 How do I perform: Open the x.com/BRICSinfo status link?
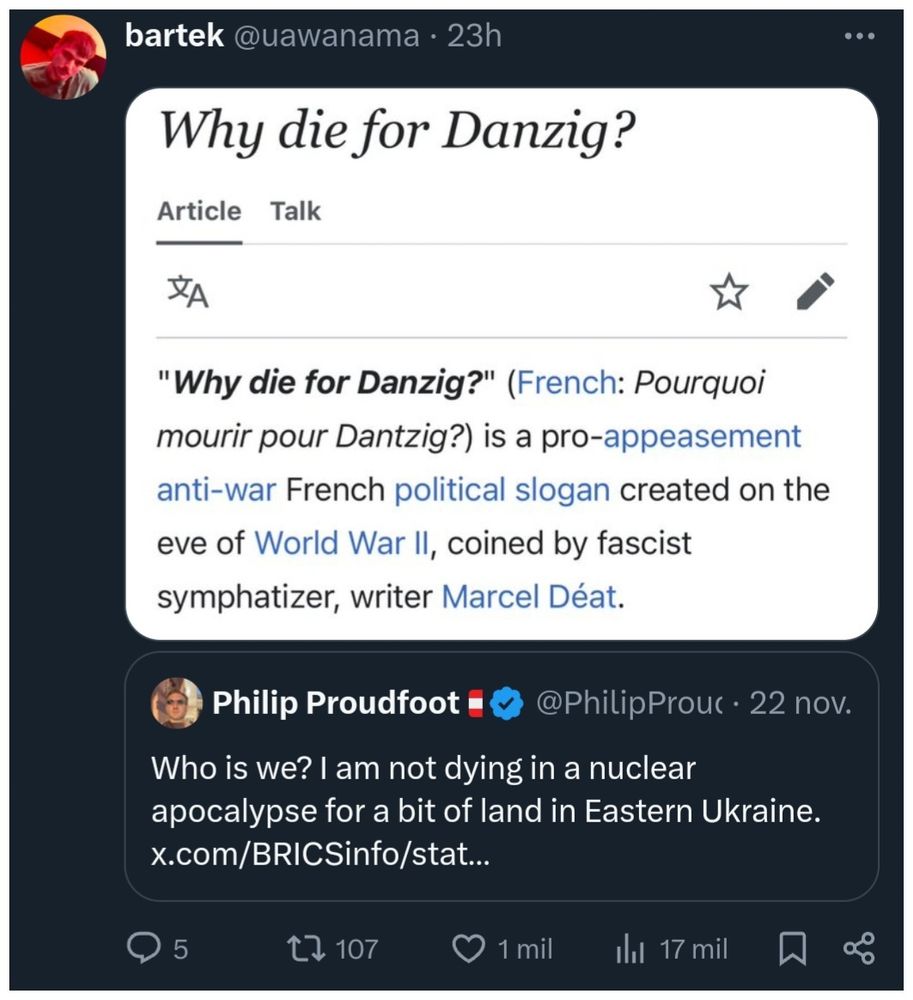coord(320,855)
